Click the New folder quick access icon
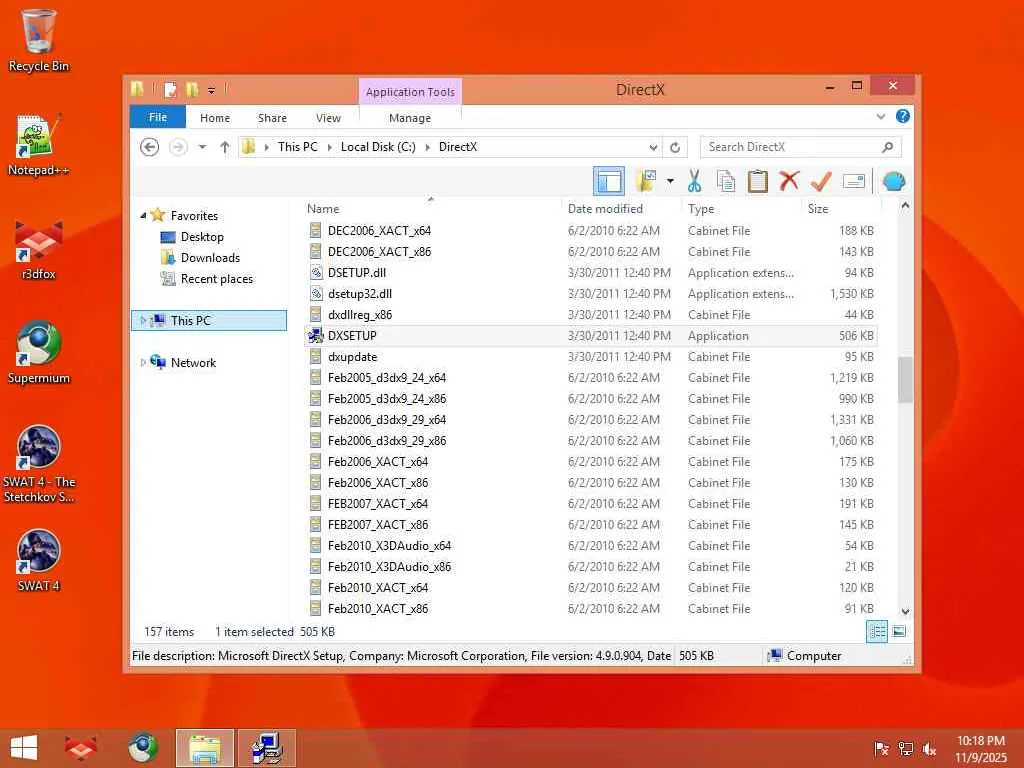This screenshot has width=1024, height=768. click(192, 89)
